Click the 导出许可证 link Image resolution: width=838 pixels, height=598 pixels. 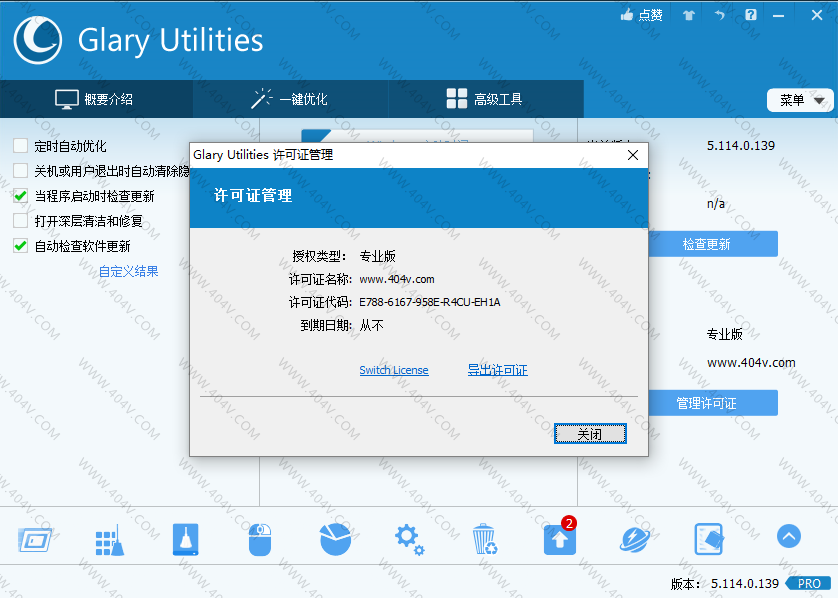coord(497,370)
